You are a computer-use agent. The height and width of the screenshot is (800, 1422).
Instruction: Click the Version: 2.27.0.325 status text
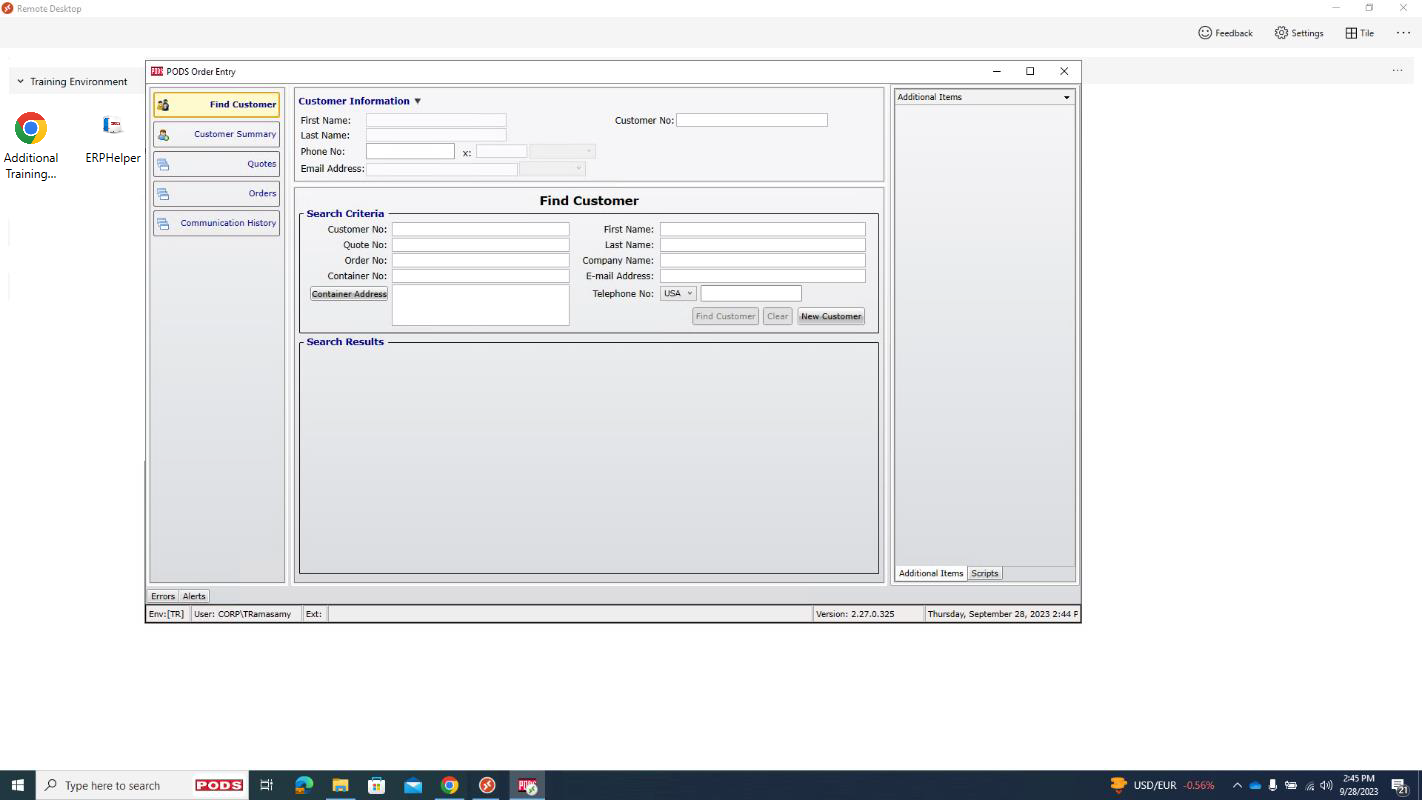click(855, 614)
